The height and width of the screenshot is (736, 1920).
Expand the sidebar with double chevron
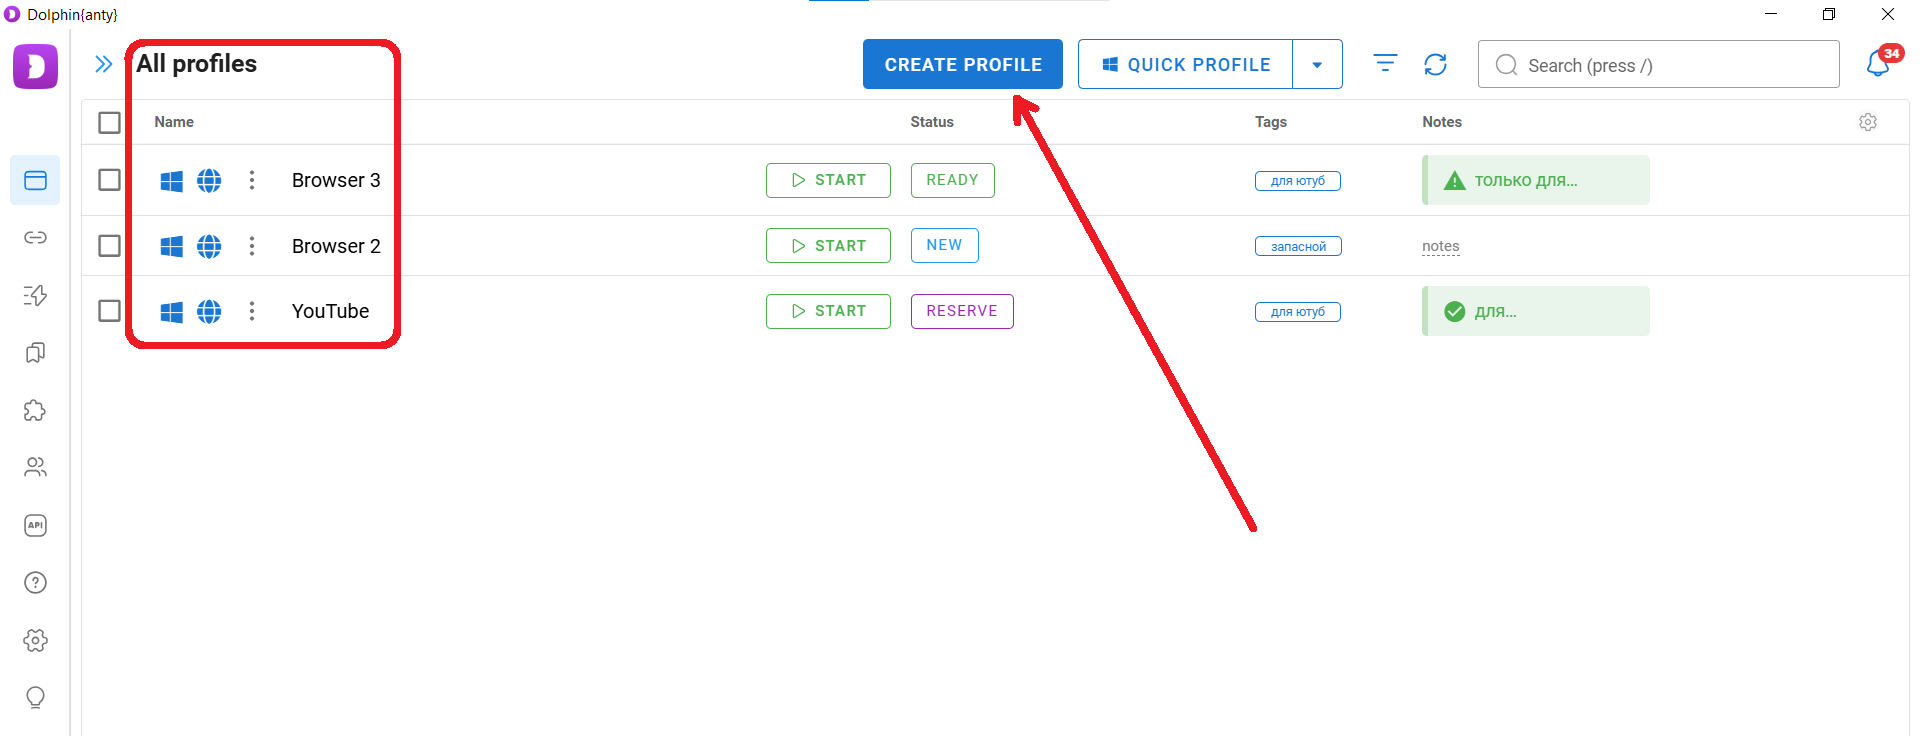[103, 64]
